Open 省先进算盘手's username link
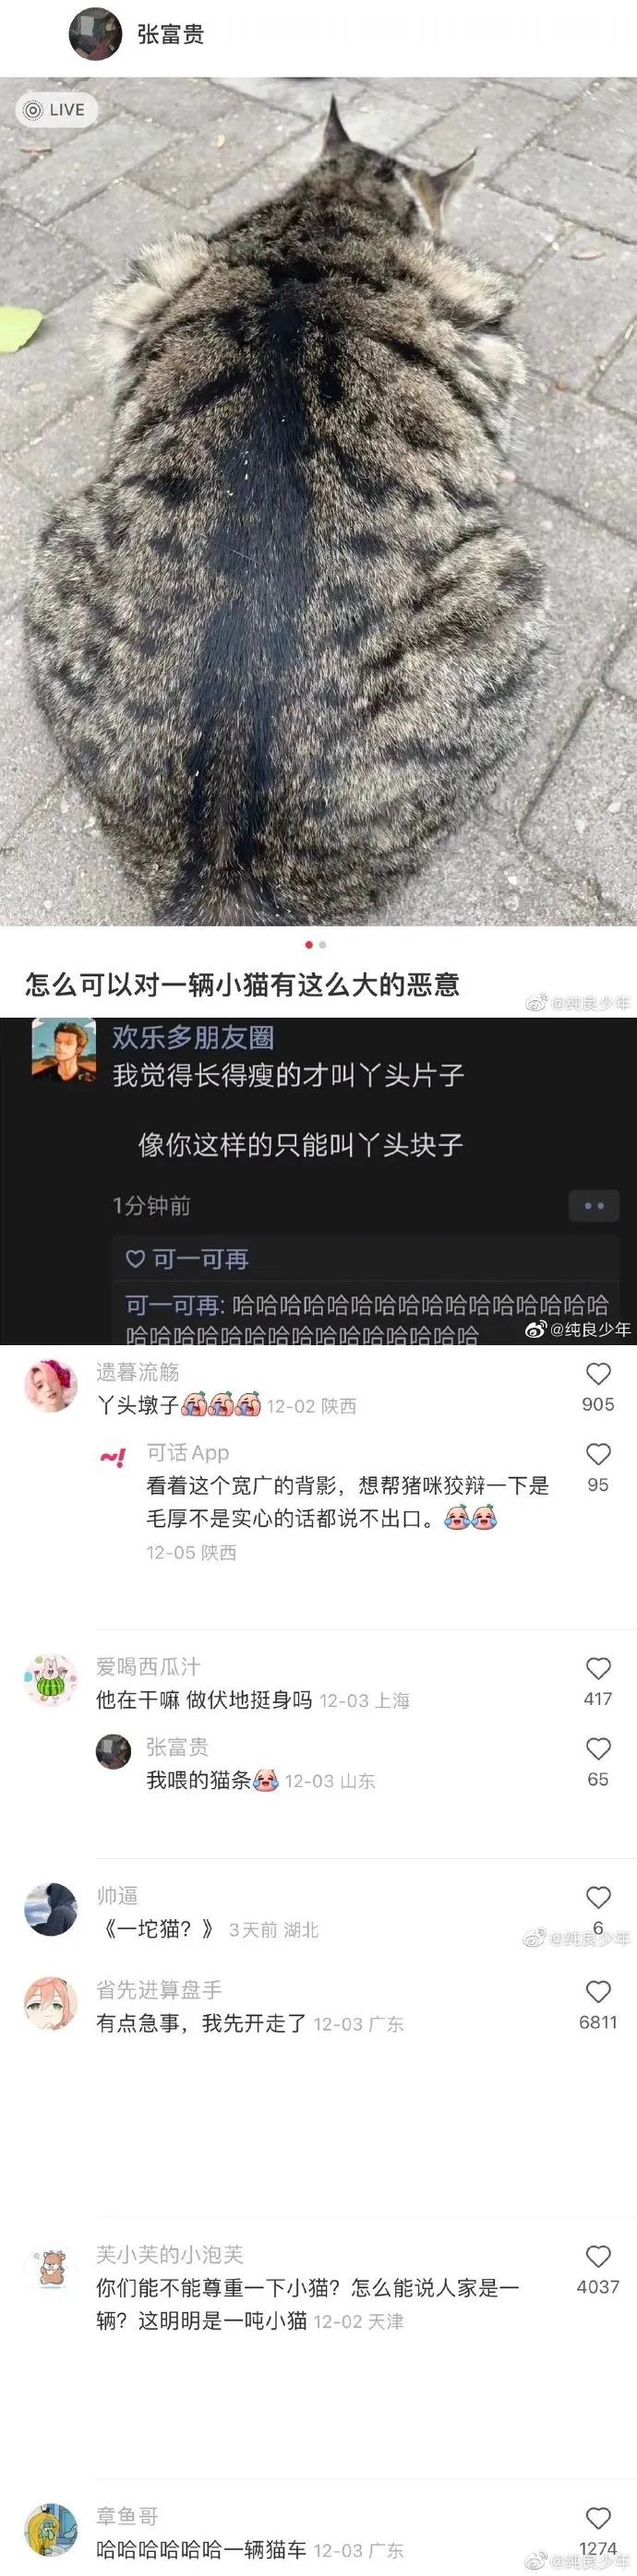The image size is (637, 2576). point(159,1989)
